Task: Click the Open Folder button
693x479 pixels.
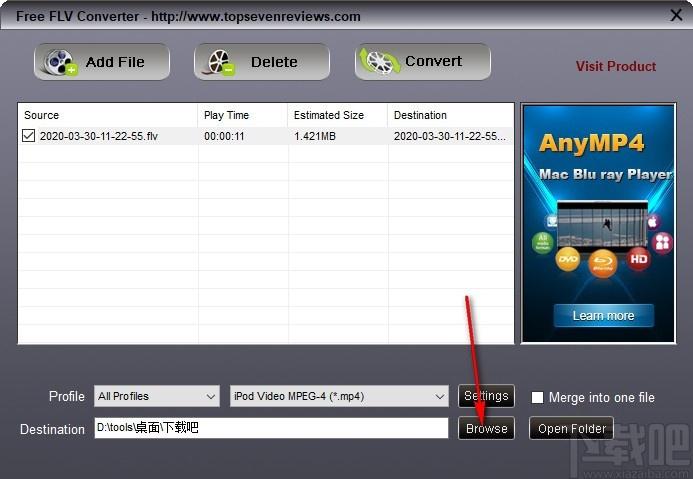Action: pos(571,428)
